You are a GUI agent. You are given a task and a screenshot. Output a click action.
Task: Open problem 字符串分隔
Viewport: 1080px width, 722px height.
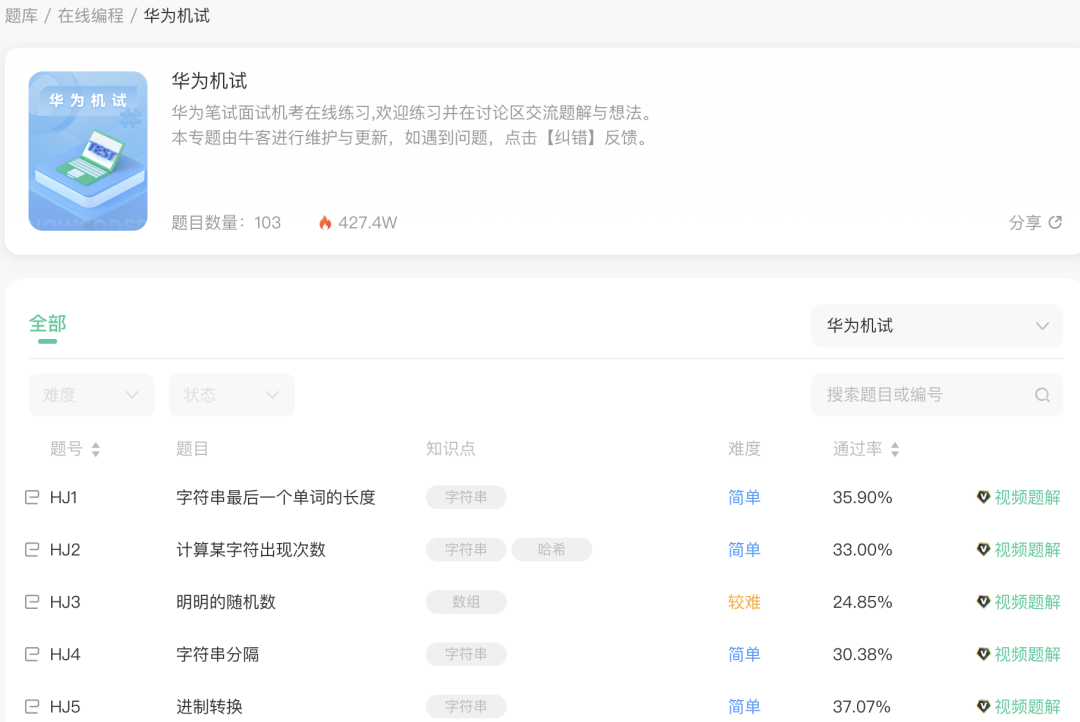point(218,654)
